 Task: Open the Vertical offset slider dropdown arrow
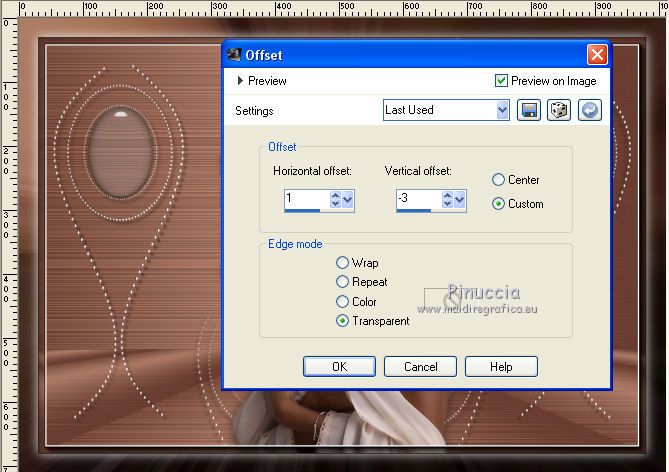point(460,199)
